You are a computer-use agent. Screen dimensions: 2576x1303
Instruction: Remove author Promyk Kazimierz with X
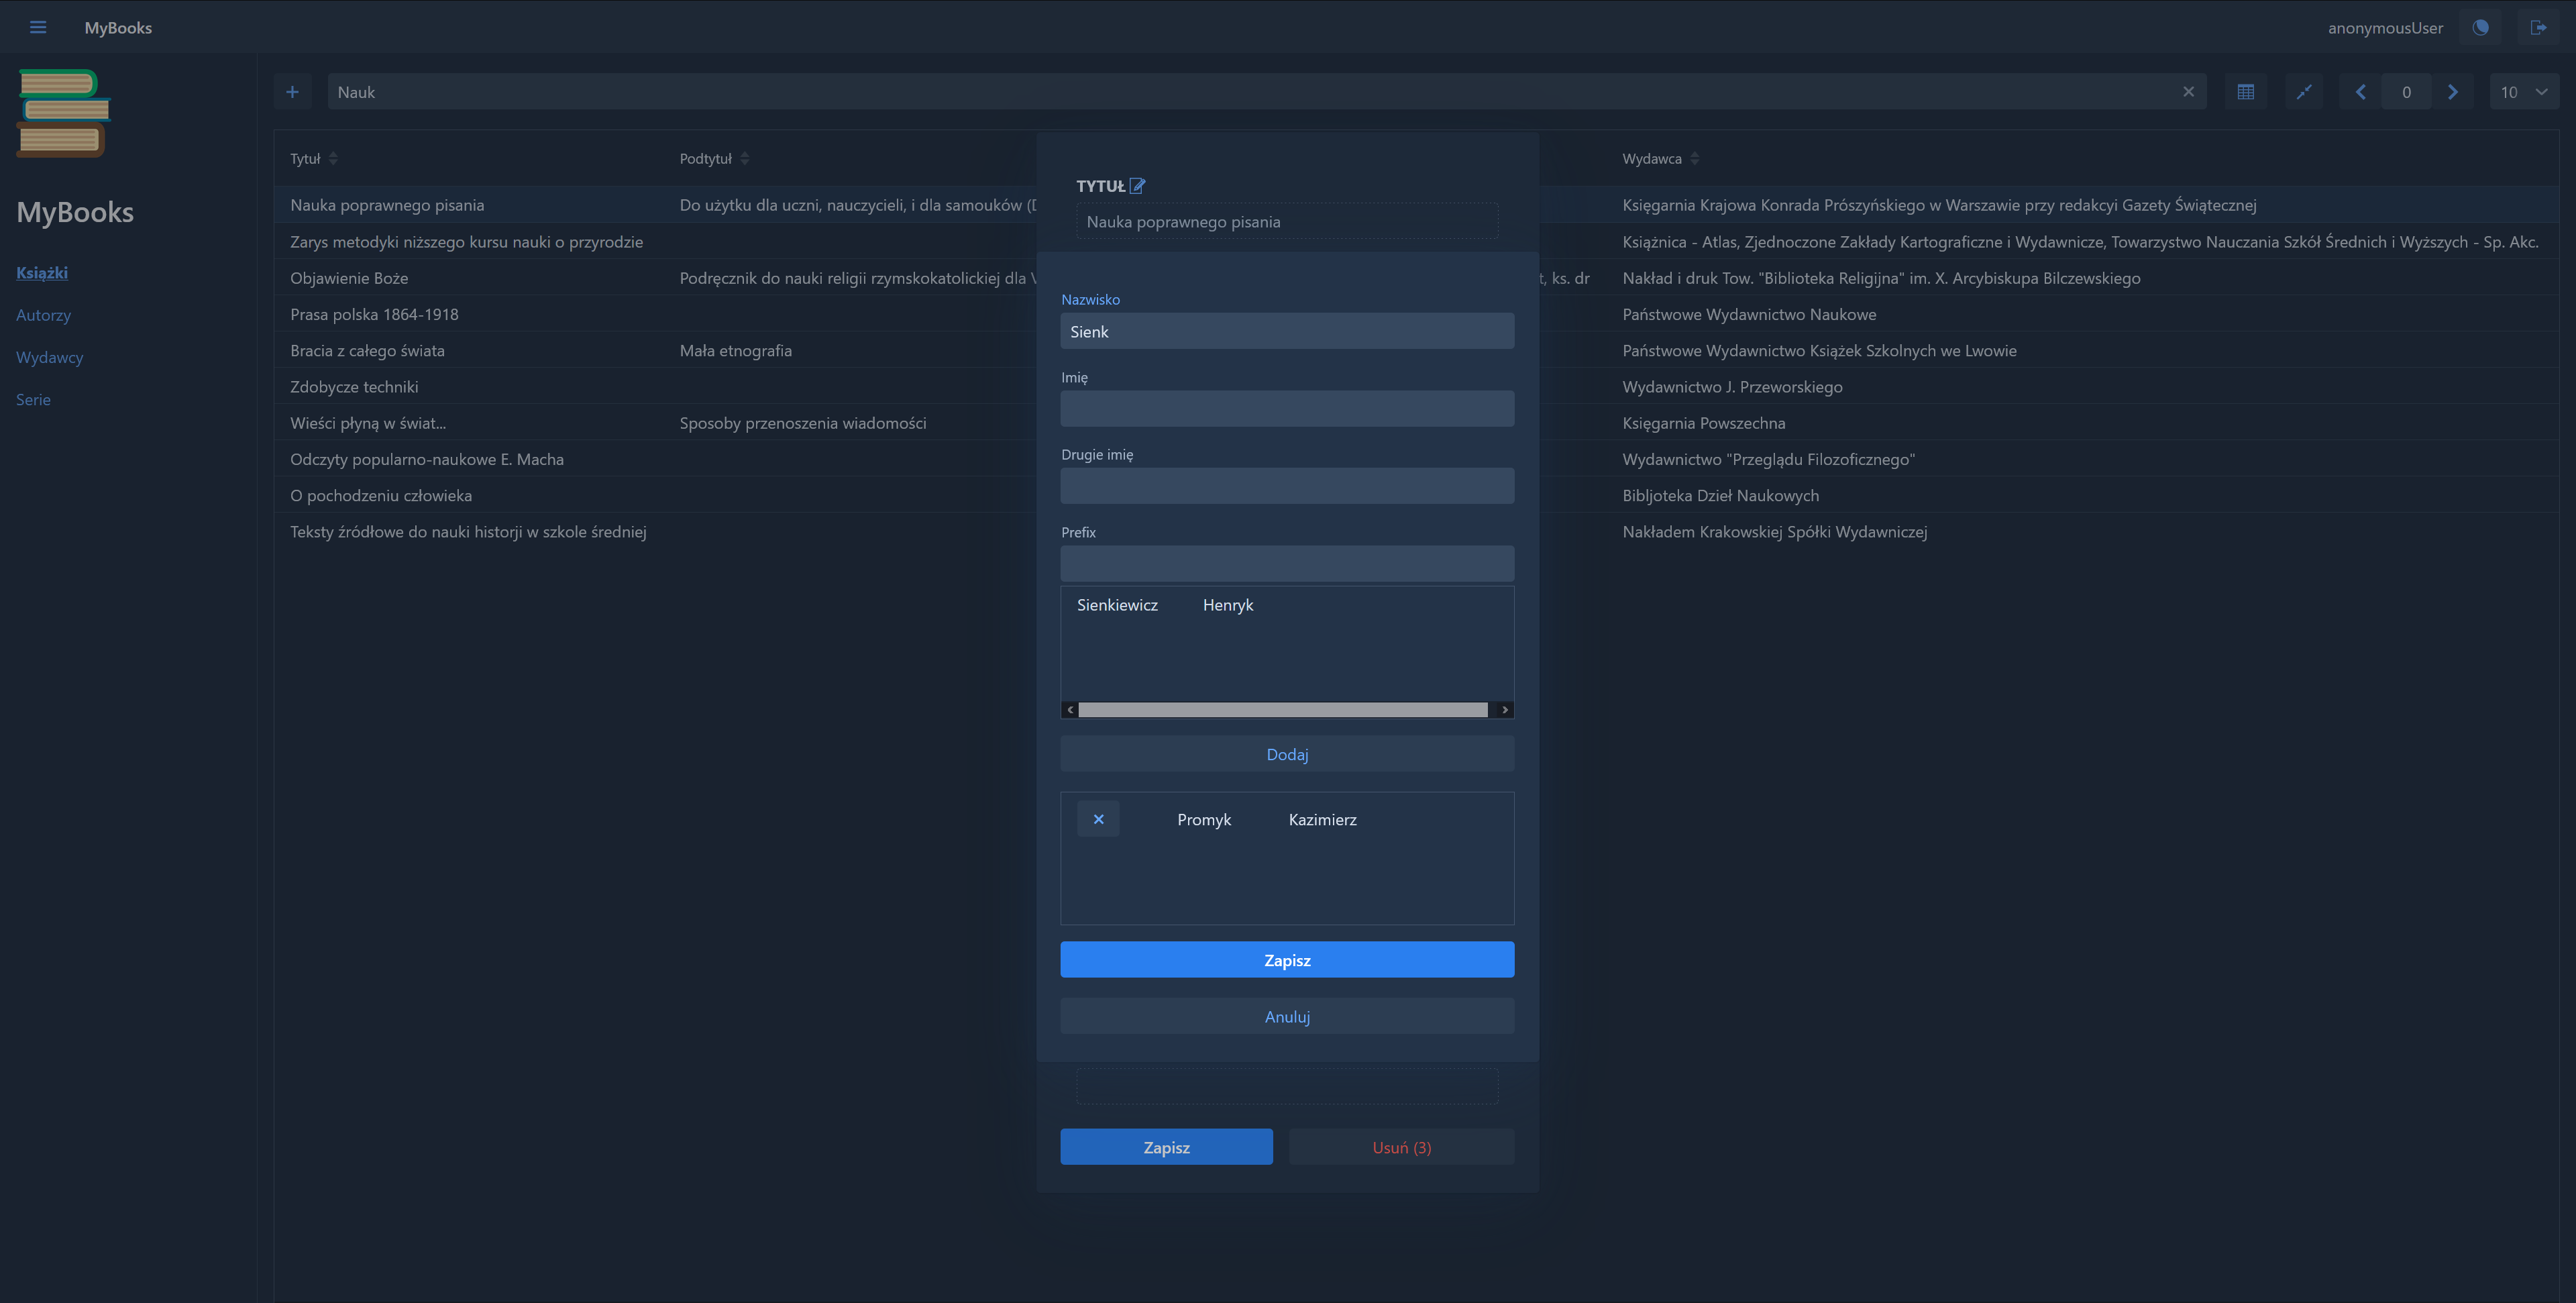[x=1098, y=819]
